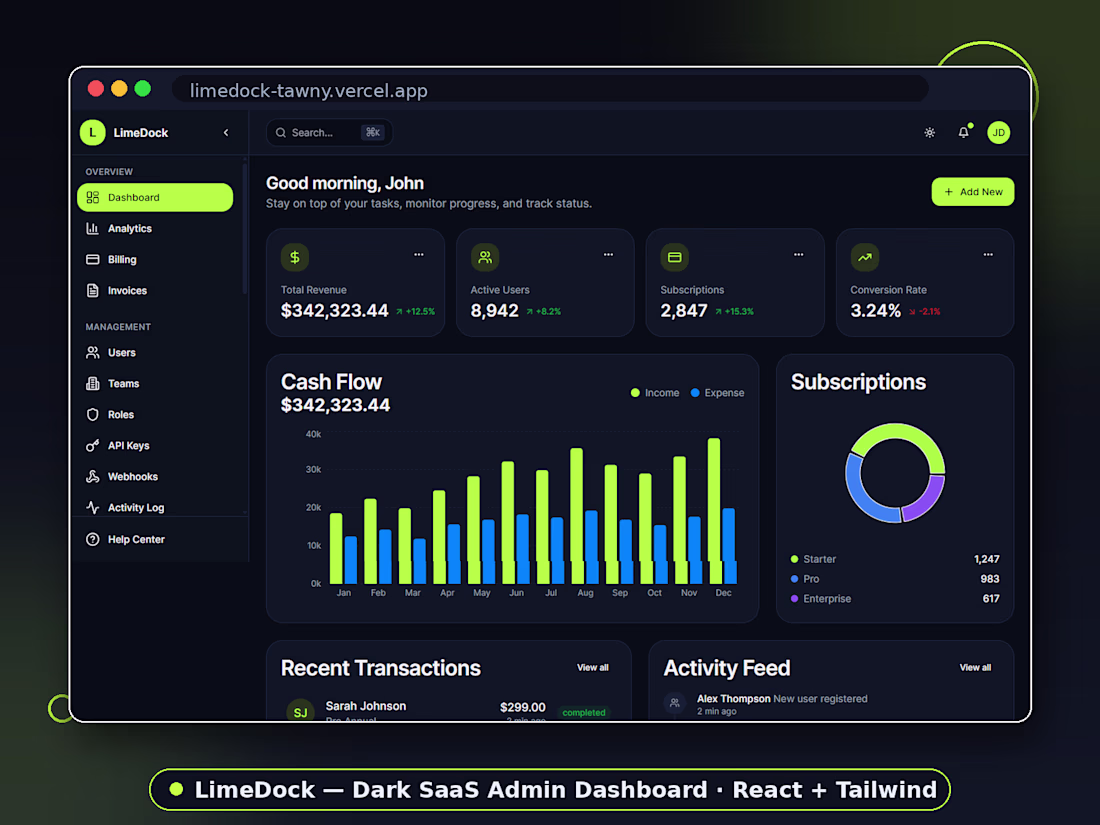1100x825 pixels.
Task: Click the completed status badge
Action: click(x=584, y=713)
